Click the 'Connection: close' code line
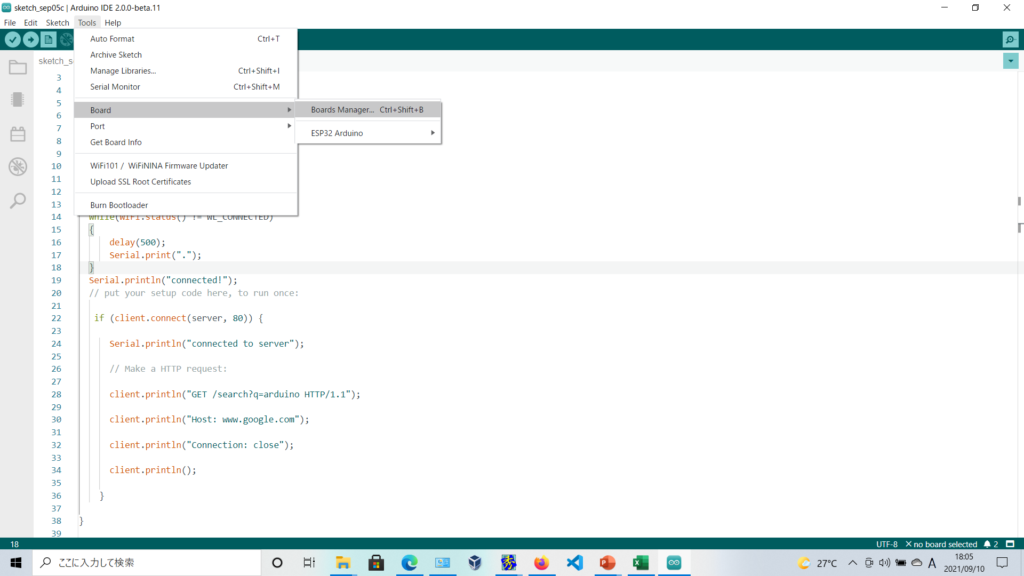1024x576 pixels. coord(201,445)
